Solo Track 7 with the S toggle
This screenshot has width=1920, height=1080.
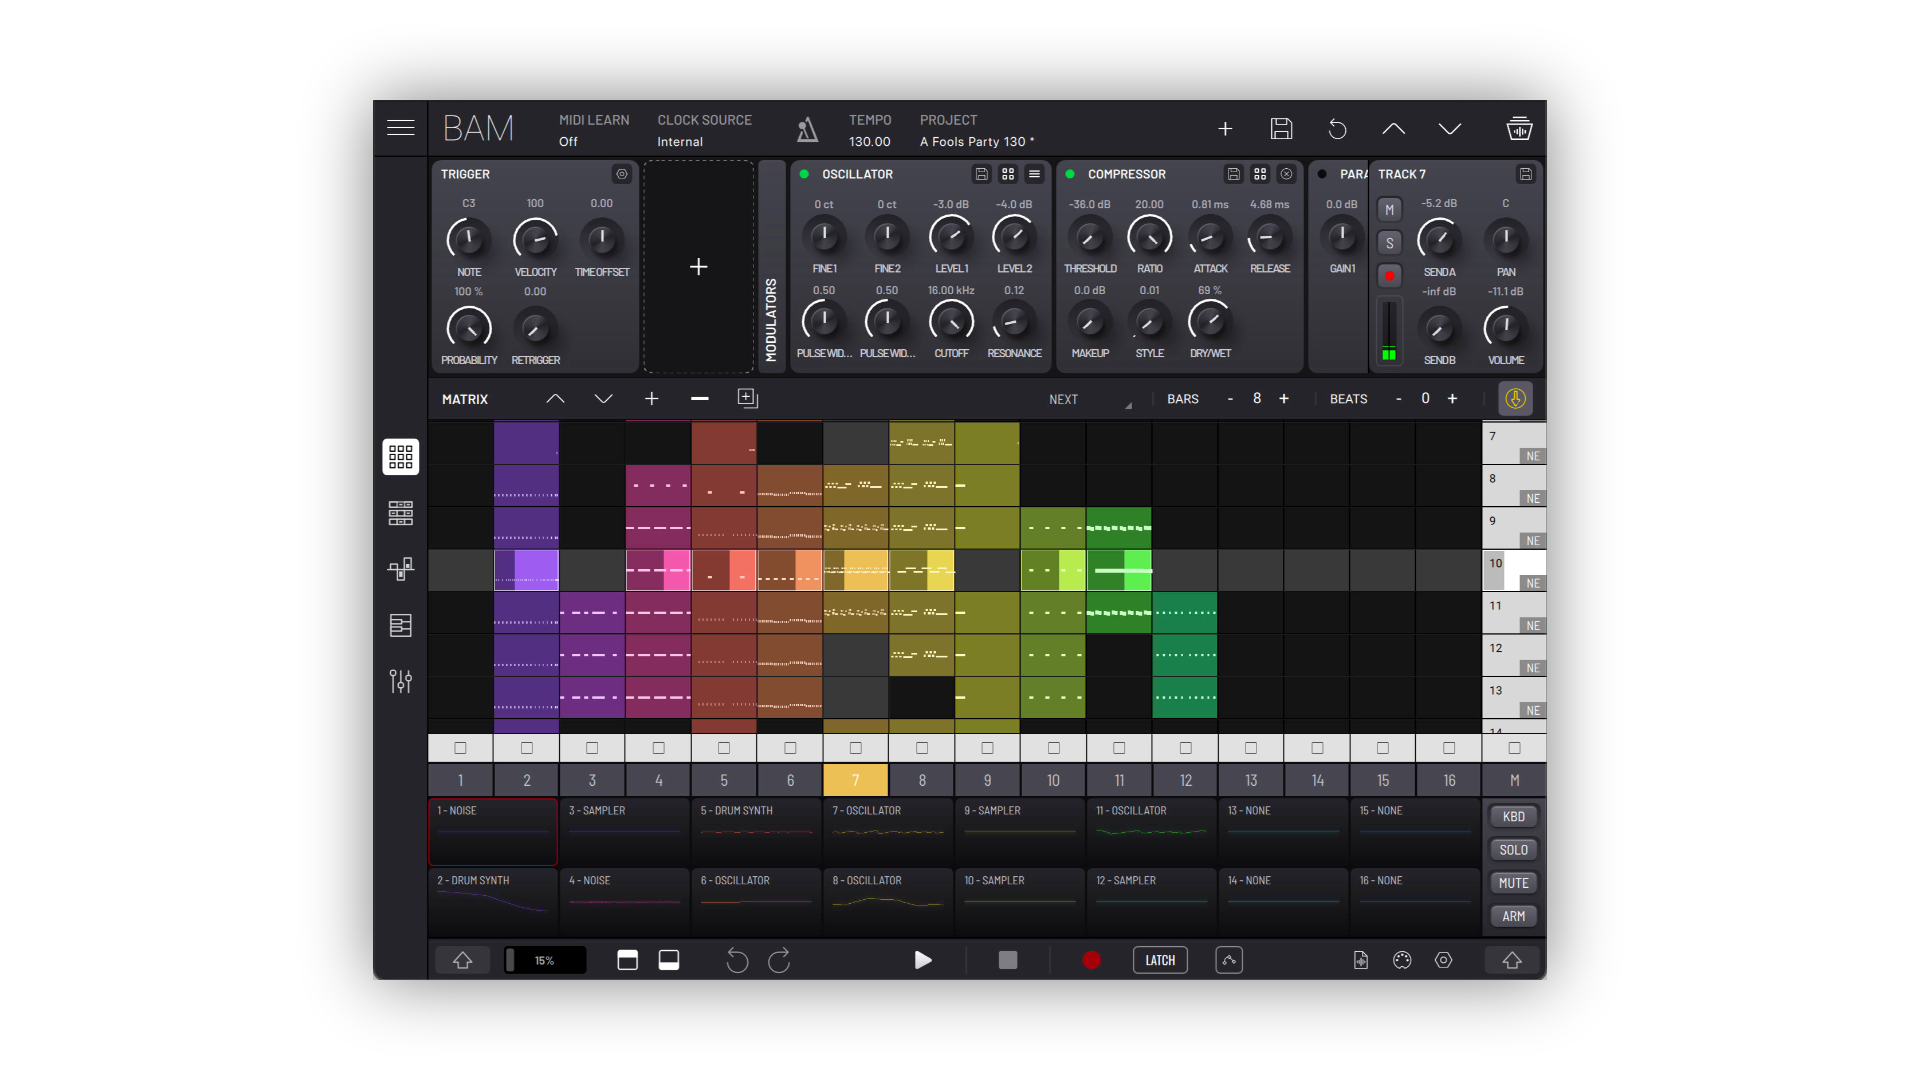(1389, 242)
